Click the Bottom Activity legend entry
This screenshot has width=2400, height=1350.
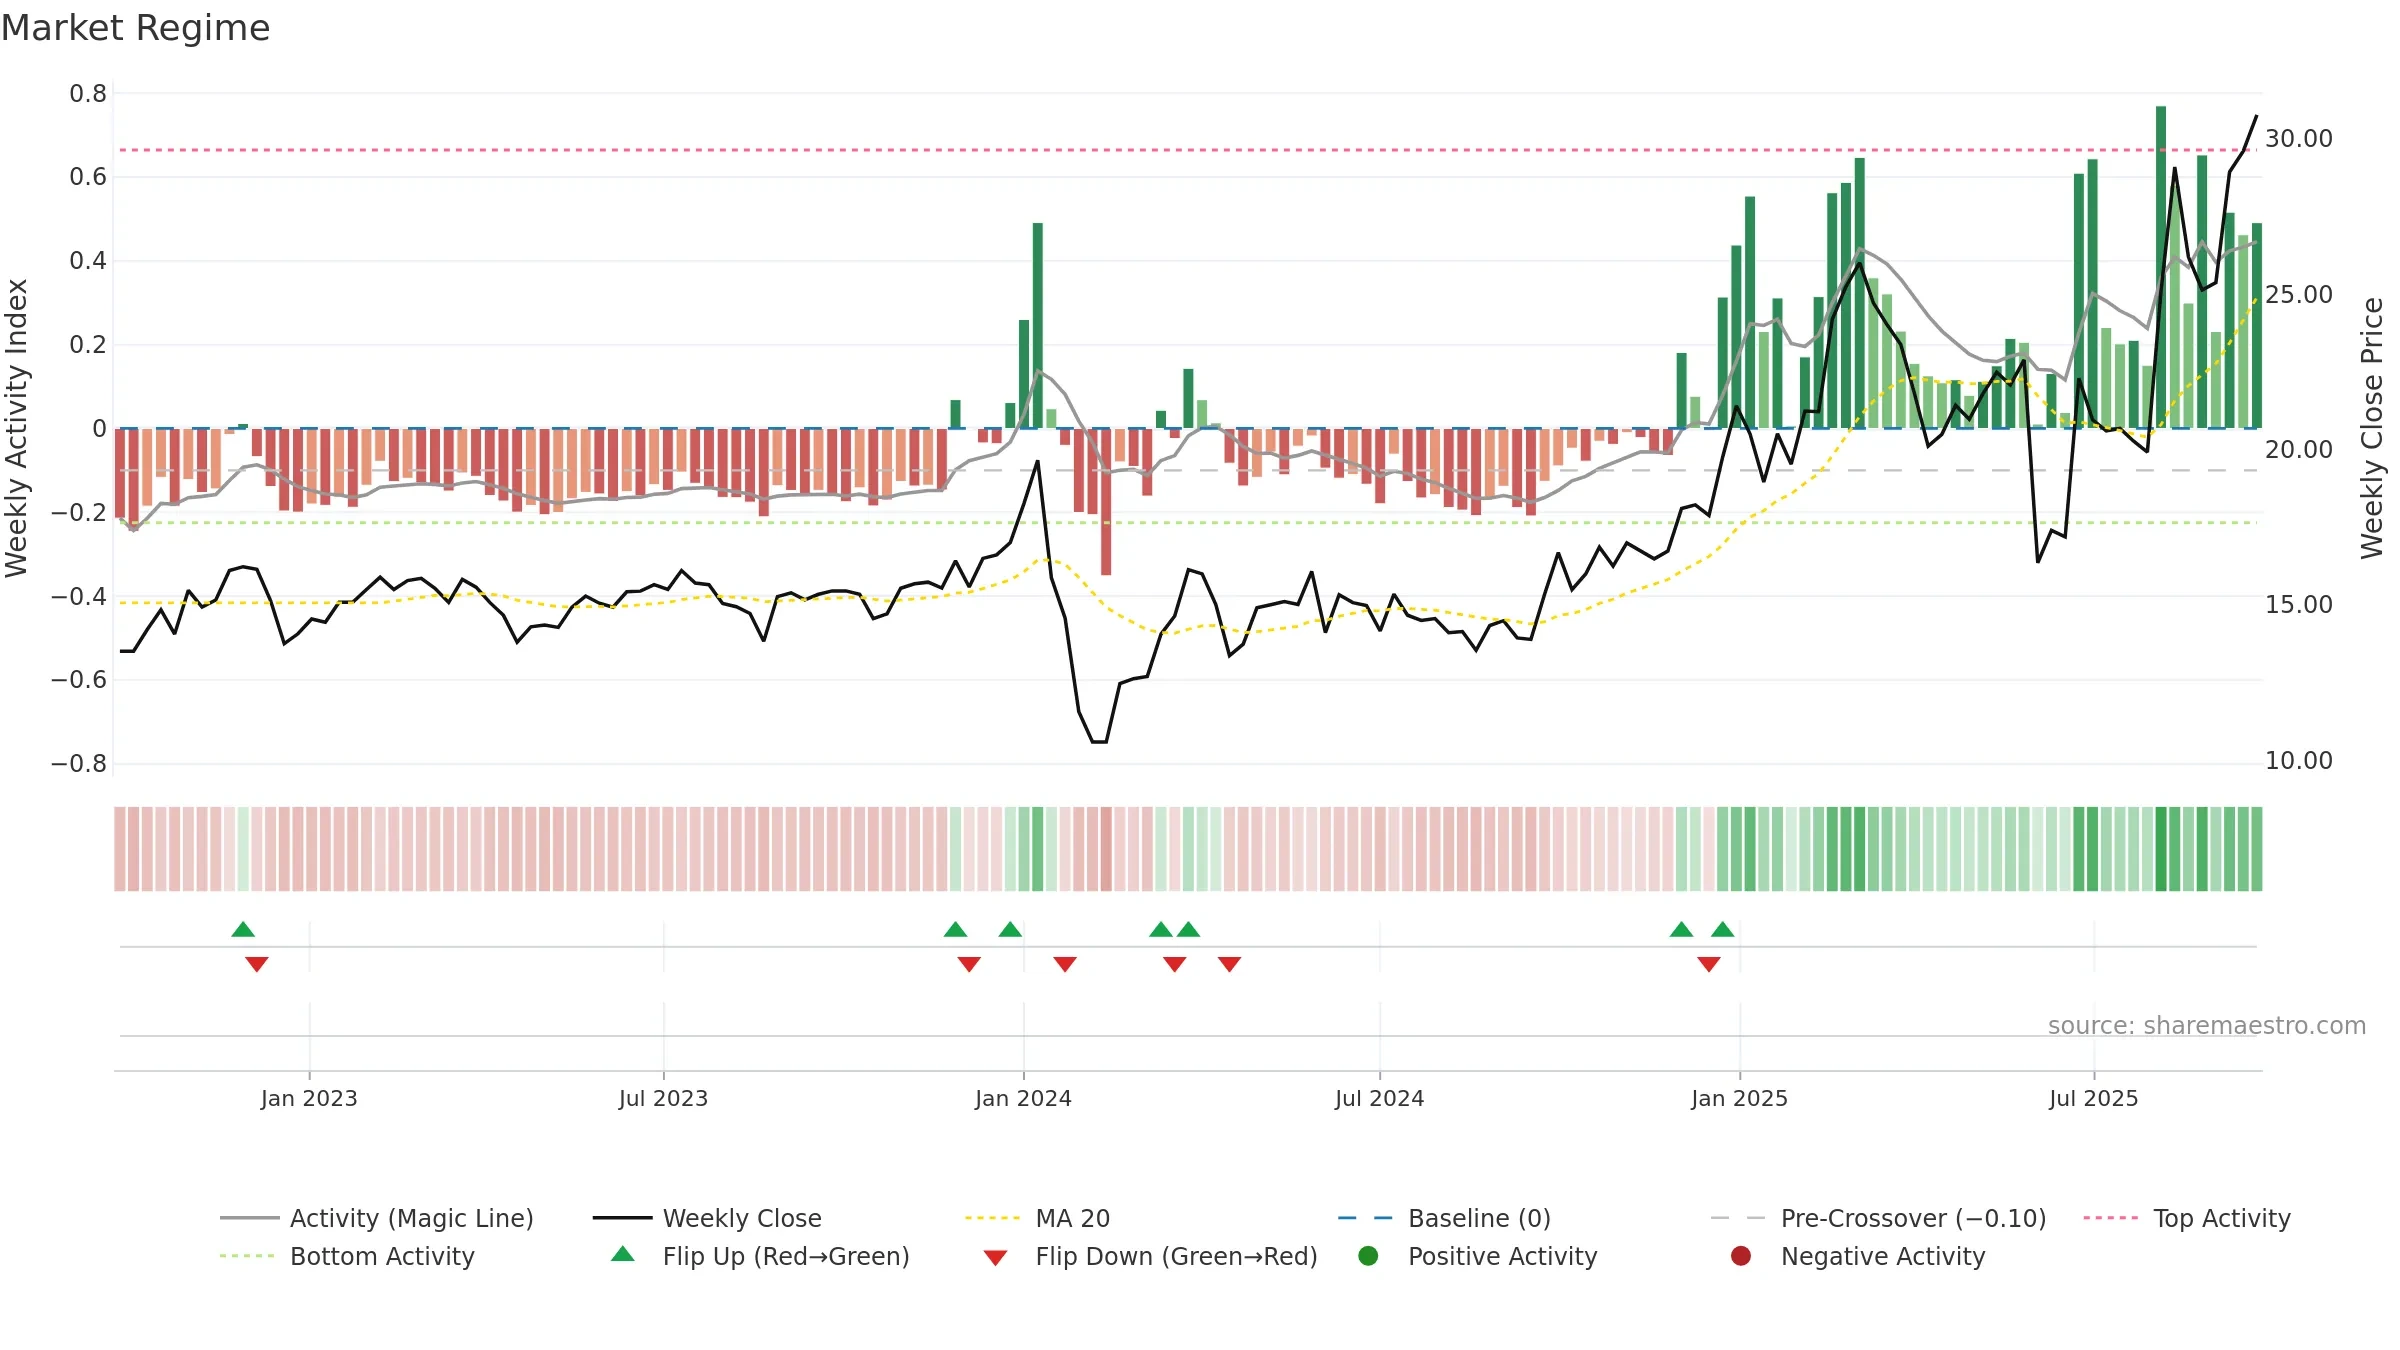point(347,1256)
